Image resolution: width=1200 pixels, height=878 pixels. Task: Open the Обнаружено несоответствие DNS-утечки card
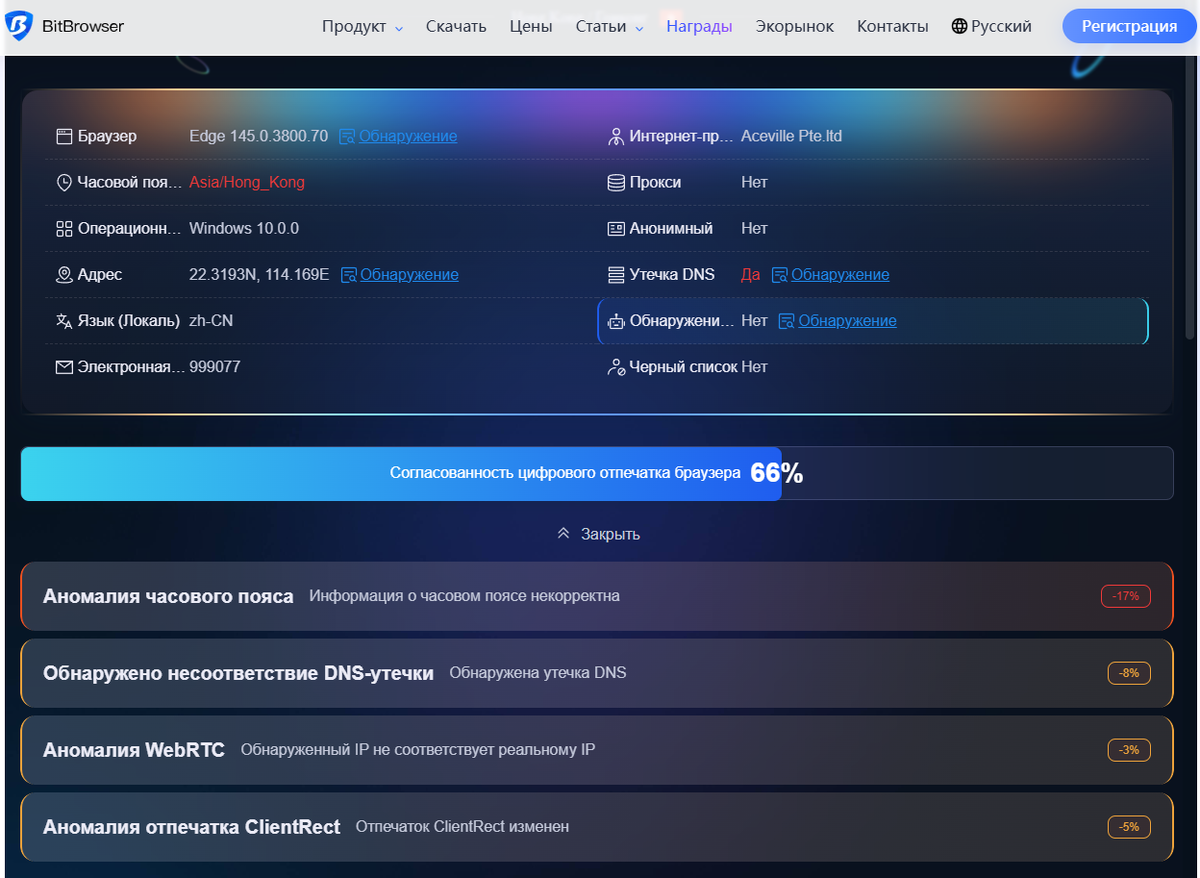pos(597,673)
